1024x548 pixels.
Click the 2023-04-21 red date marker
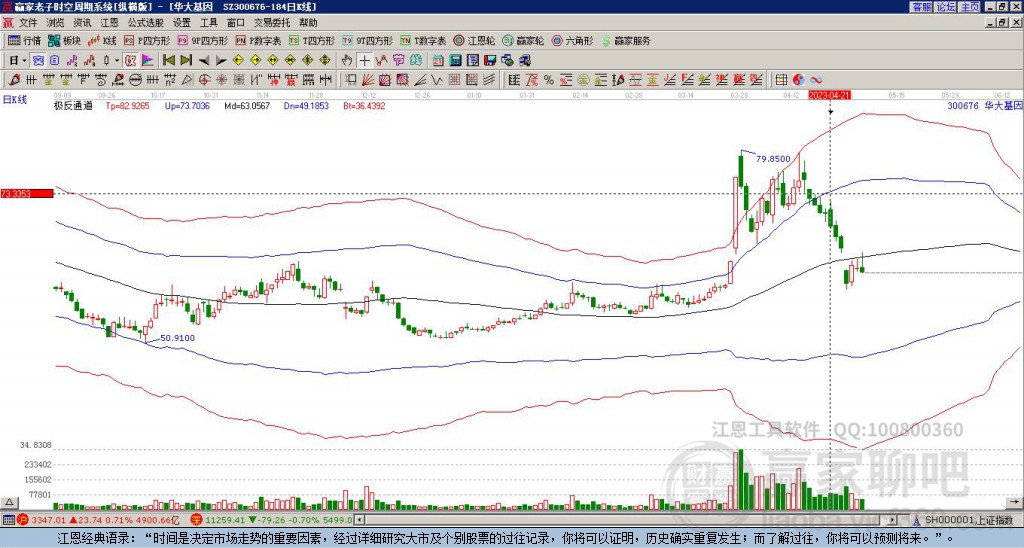tap(830, 95)
